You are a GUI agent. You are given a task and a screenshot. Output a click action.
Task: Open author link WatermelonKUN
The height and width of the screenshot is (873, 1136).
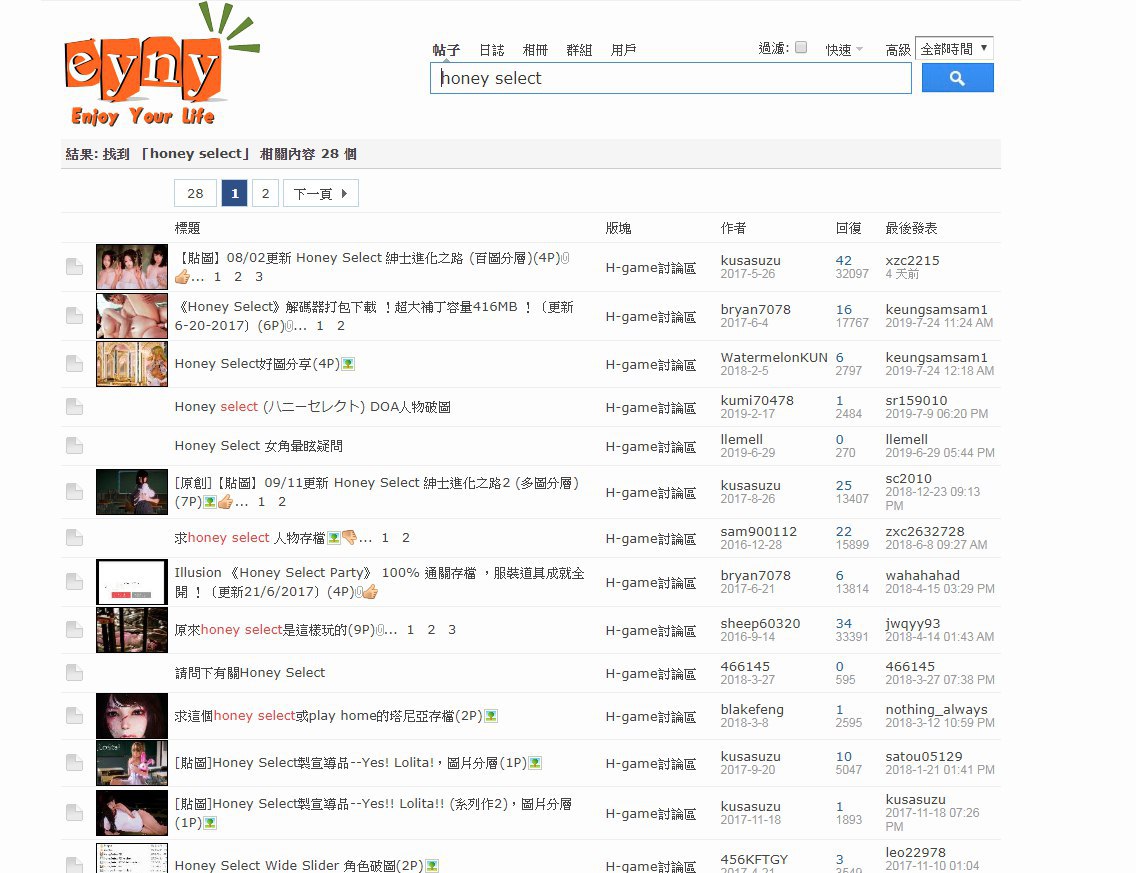point(773,357)
